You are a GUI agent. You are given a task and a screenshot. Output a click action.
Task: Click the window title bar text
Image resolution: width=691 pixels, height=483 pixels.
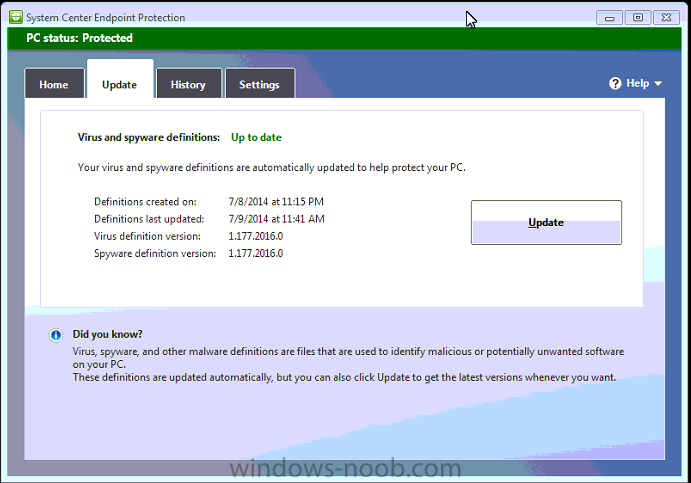105,18
